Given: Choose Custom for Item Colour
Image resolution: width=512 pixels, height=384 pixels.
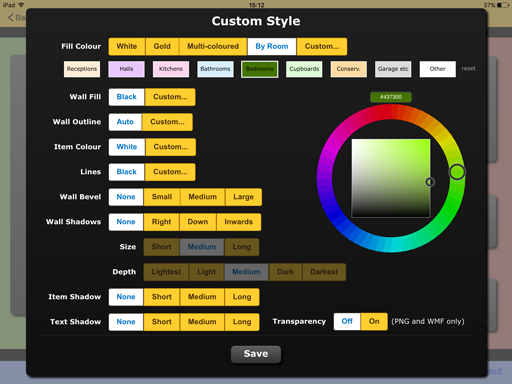Looking at the screenshot, I should (170, 147).
